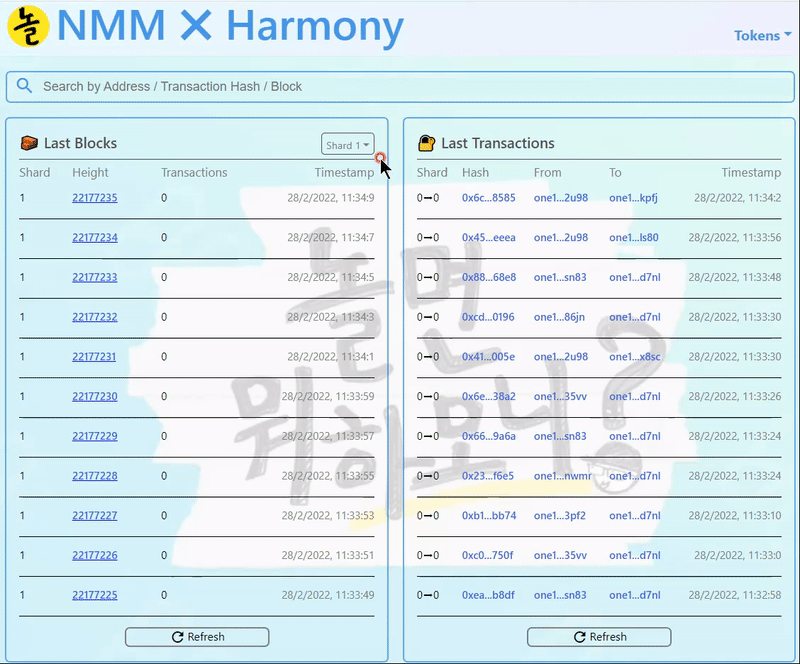Click the Hash column header
The height and width of the screenshot is (664, 800).
[x=475, y=173]
